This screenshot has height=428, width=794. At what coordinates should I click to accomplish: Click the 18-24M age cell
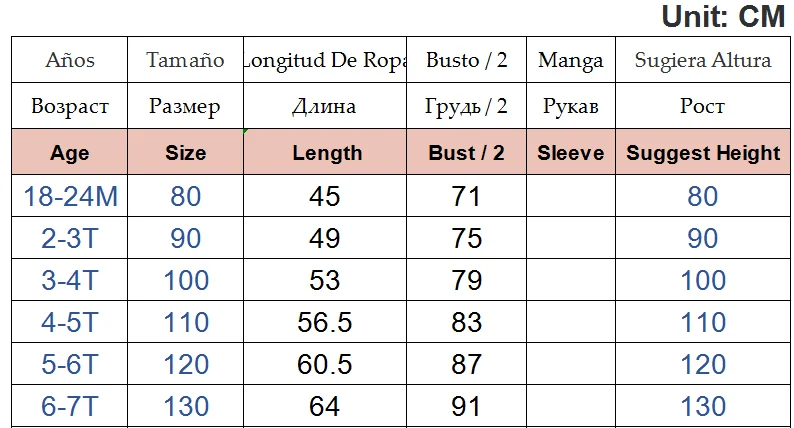pos(69,196)
